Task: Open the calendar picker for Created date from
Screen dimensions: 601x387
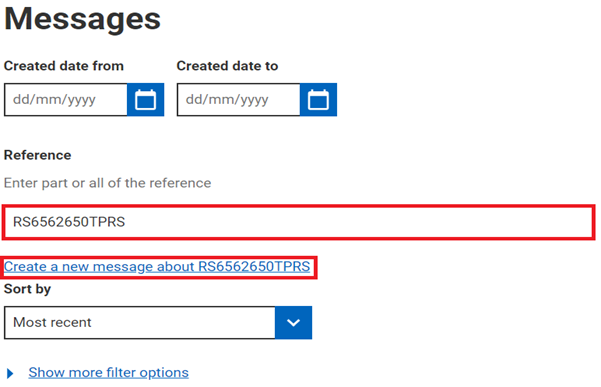Action: [x=146, y=100]
